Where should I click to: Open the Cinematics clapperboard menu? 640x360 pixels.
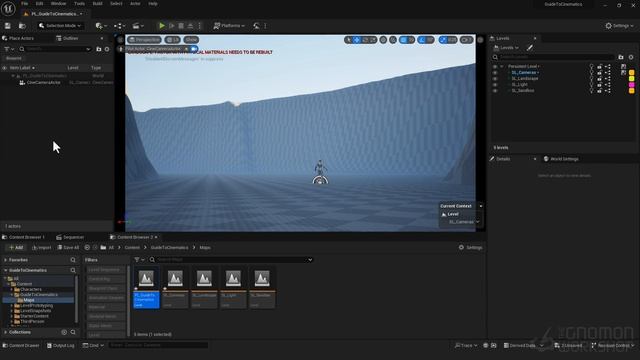[138, 26]
